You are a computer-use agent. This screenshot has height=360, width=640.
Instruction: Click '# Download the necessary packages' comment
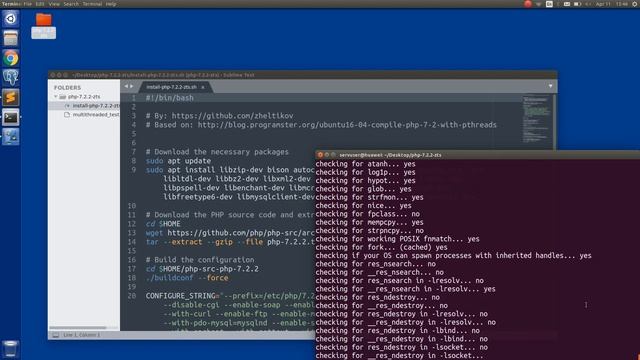[x=217, y=152]
